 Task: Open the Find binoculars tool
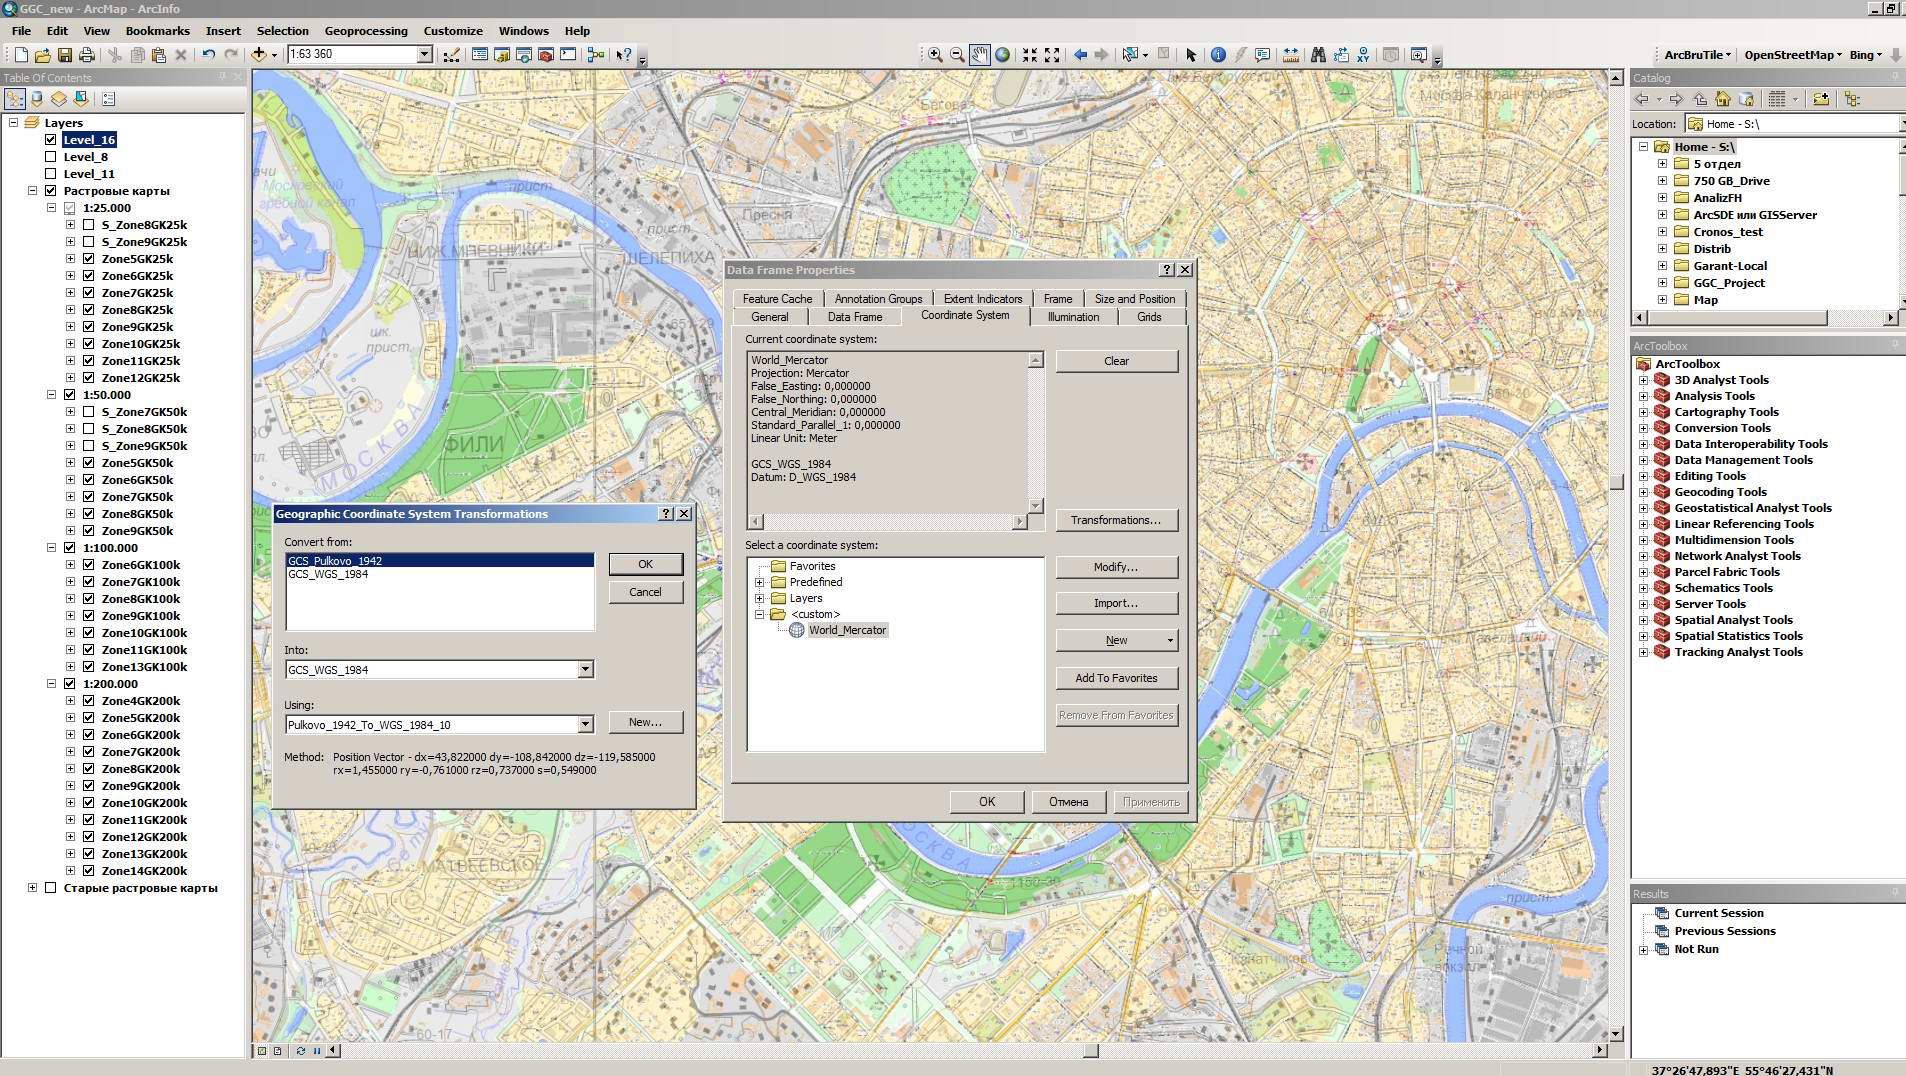[1318, 55]
